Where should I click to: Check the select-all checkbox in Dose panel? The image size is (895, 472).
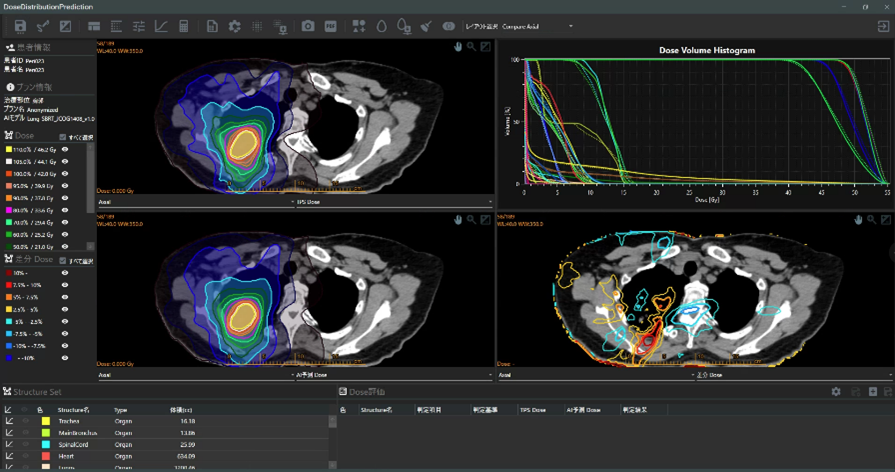pos(63,137)
